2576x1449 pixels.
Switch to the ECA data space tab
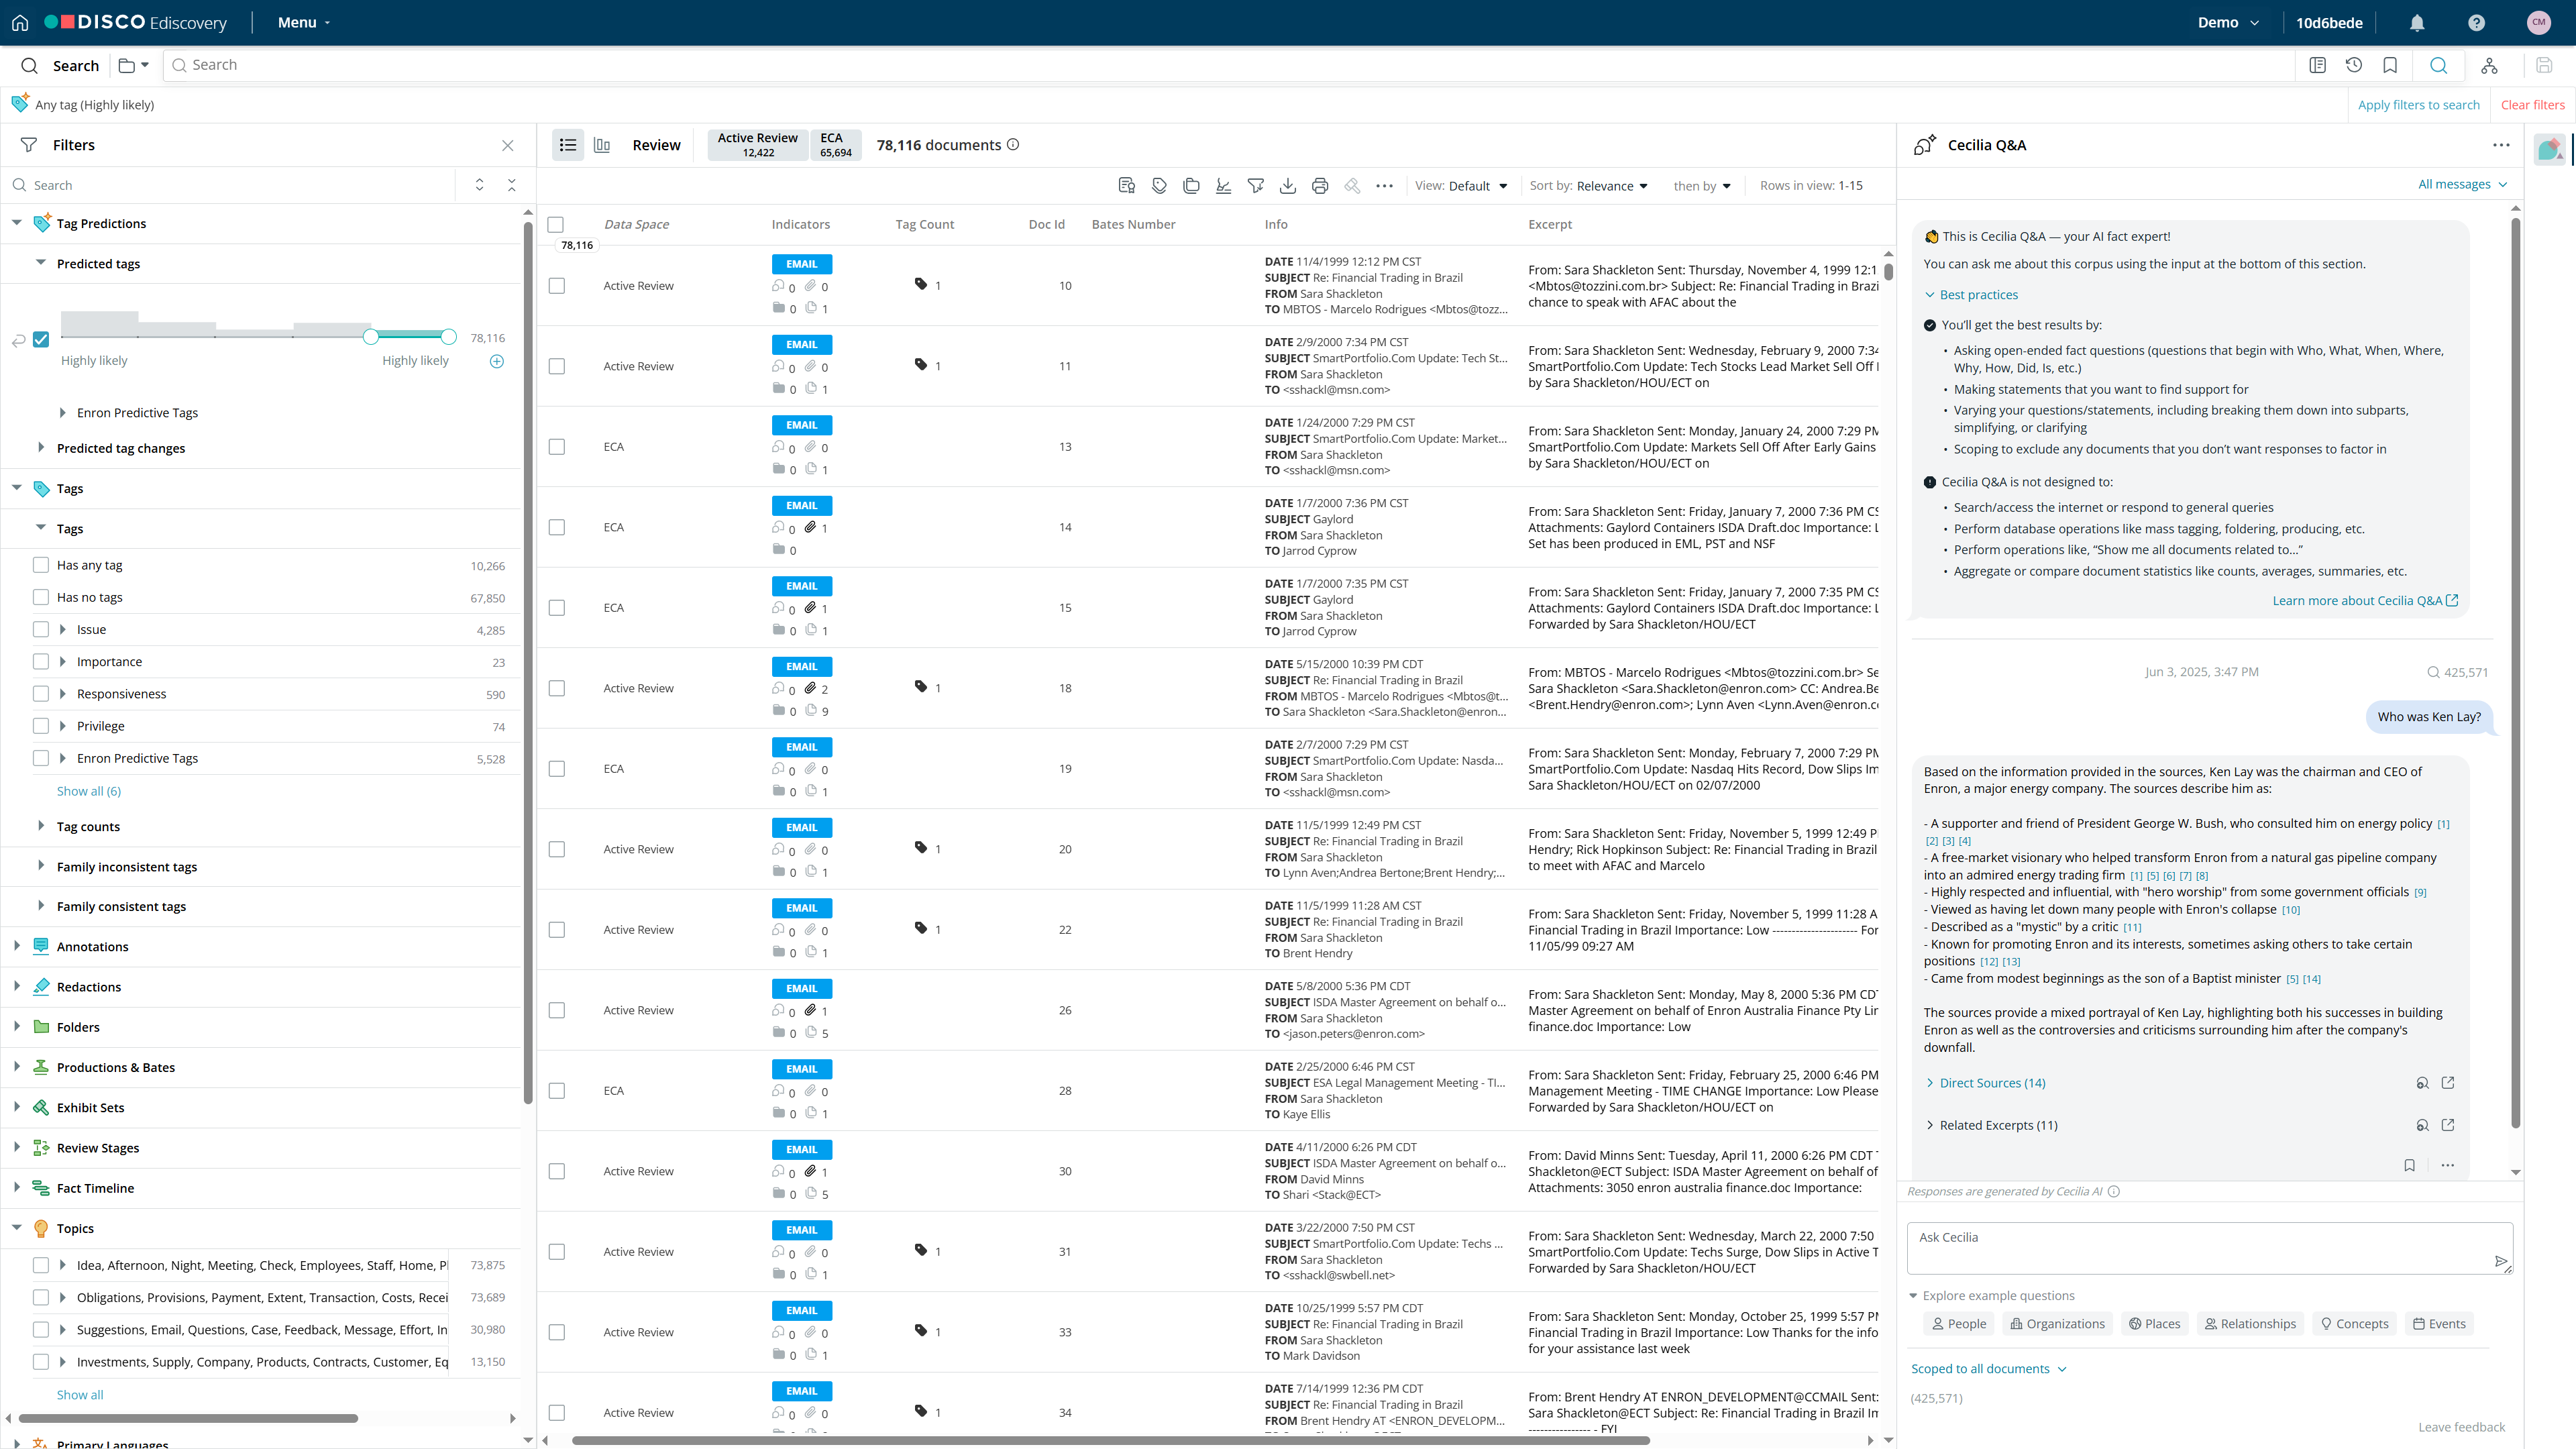click(834, 145)
